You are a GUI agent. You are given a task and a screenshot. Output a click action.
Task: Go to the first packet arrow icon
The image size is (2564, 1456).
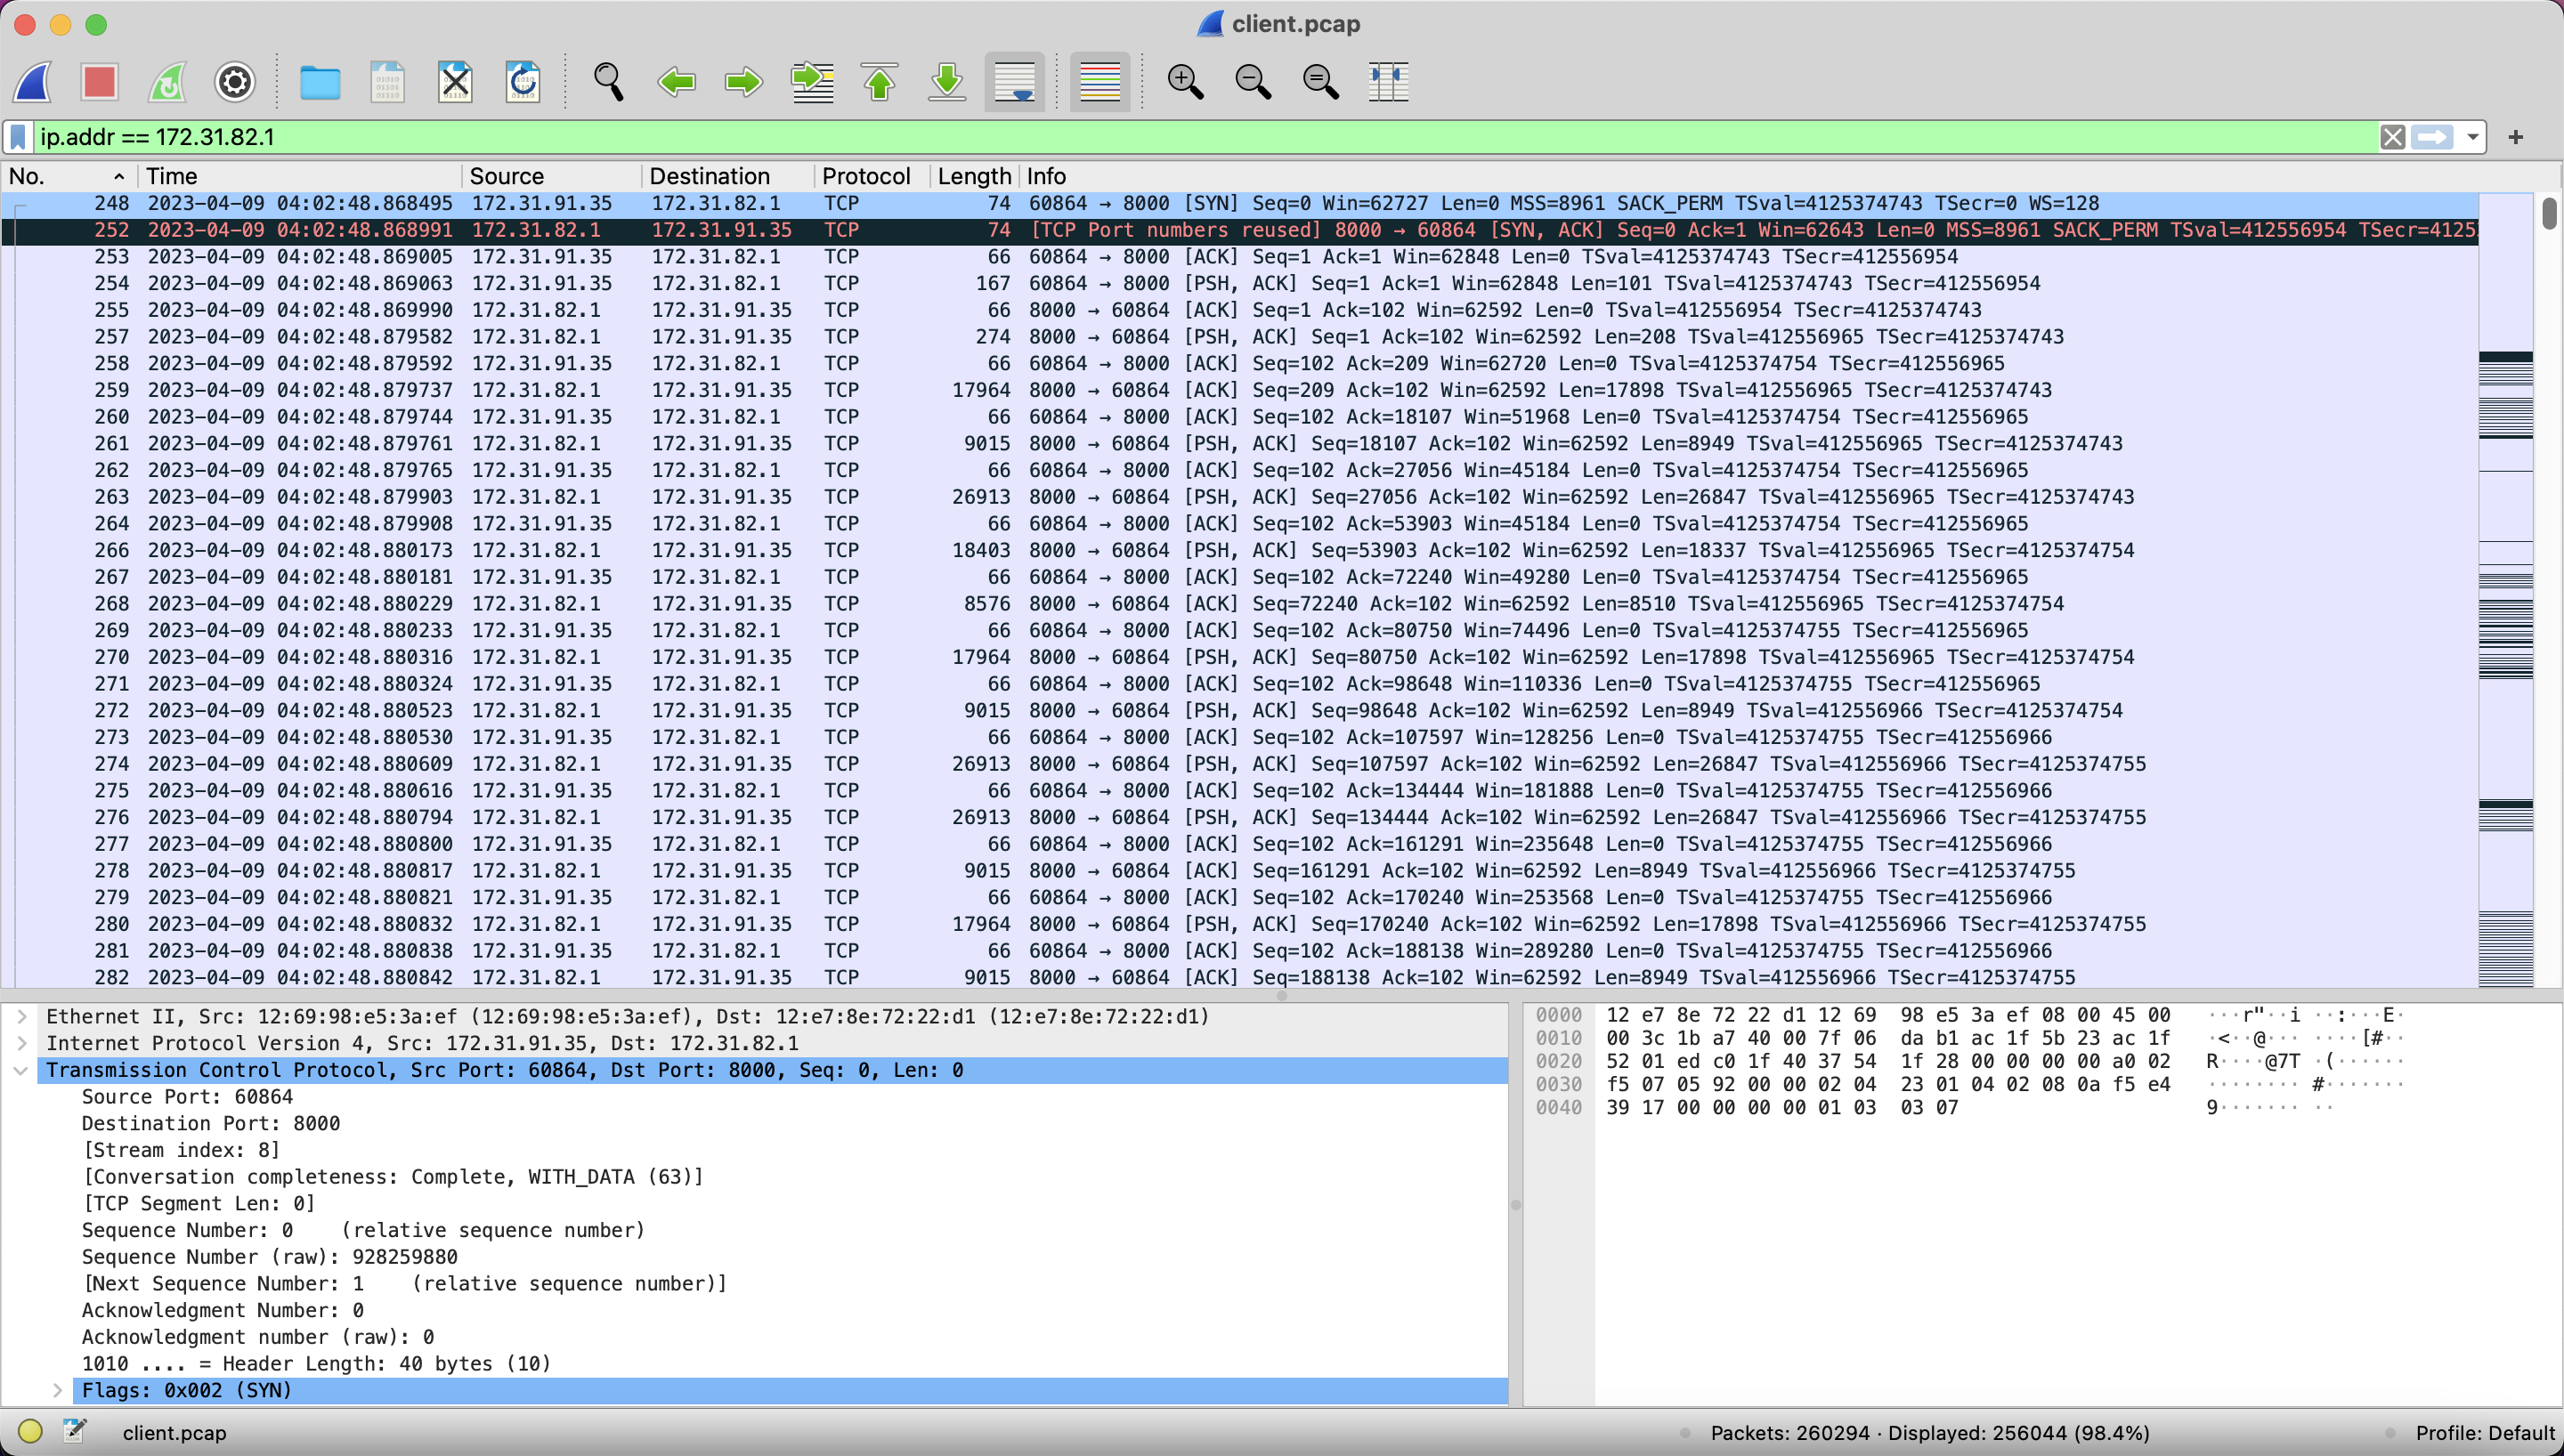[x=879, y=82]
